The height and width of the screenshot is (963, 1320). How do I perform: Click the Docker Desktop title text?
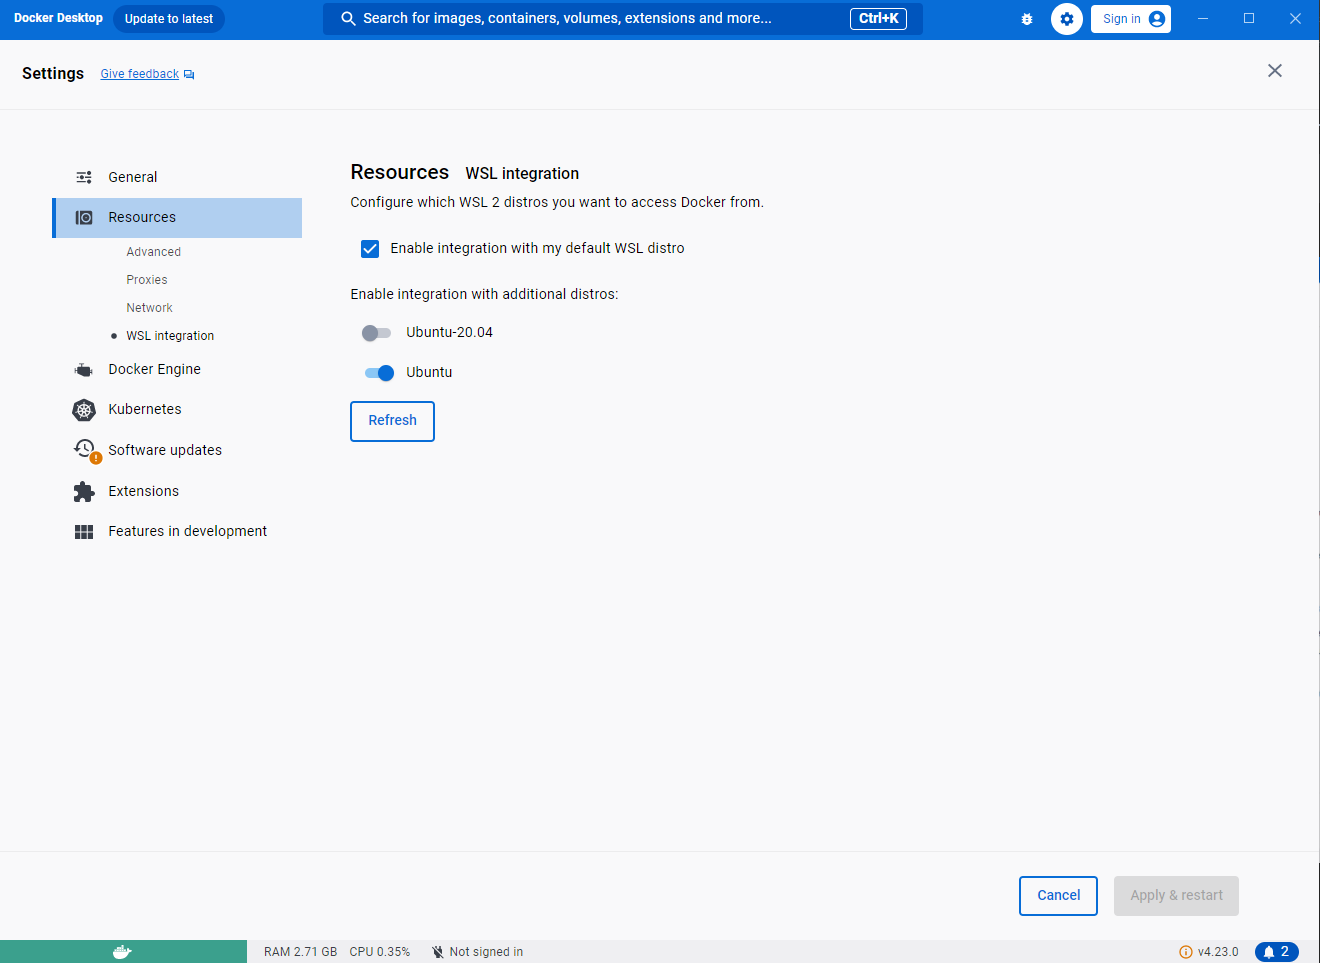click(x=58, y=18)
